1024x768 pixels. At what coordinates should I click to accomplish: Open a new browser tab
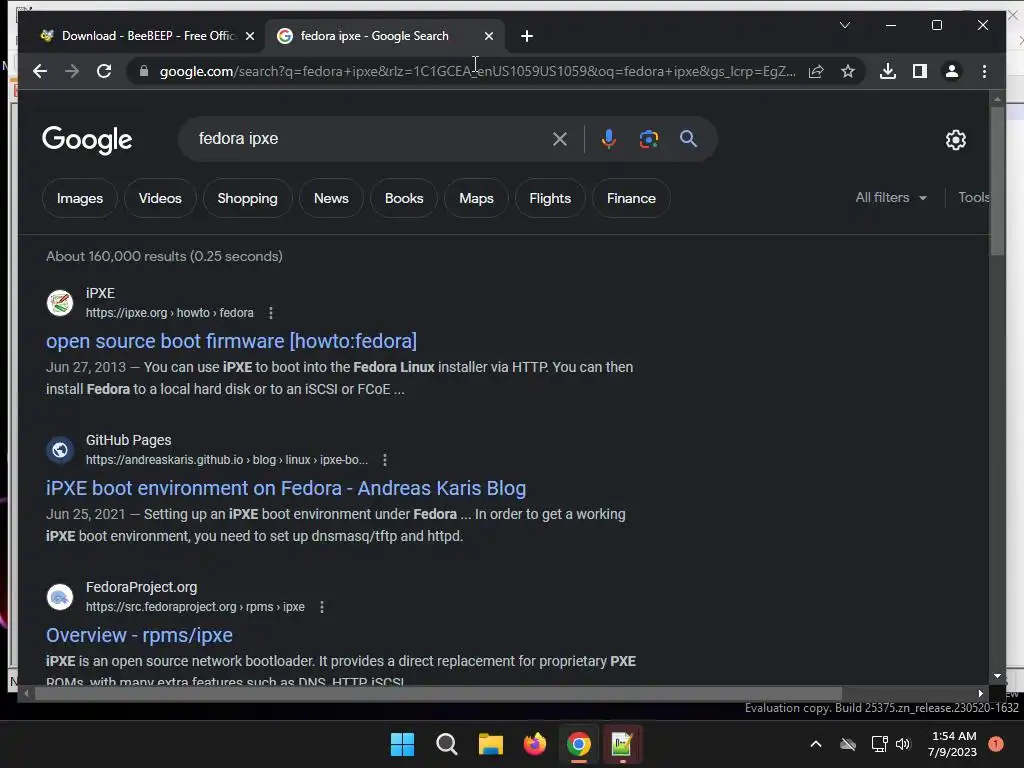pos(527,36)
